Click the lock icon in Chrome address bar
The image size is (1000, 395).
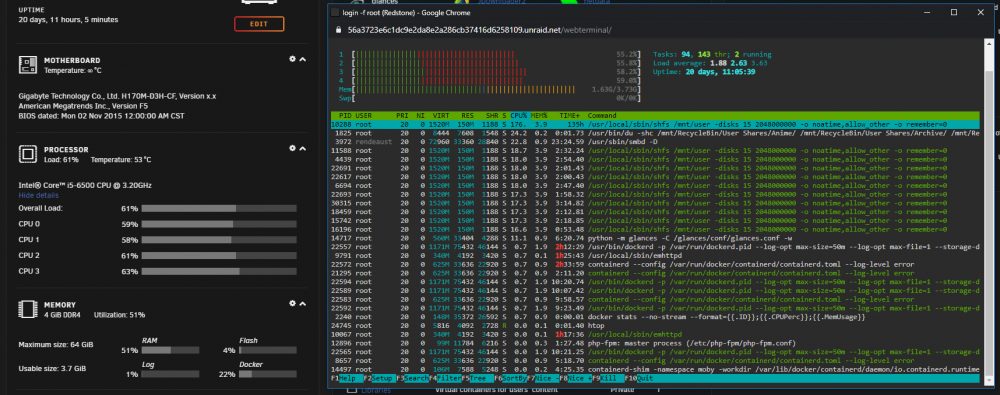[x=339, y=29]
